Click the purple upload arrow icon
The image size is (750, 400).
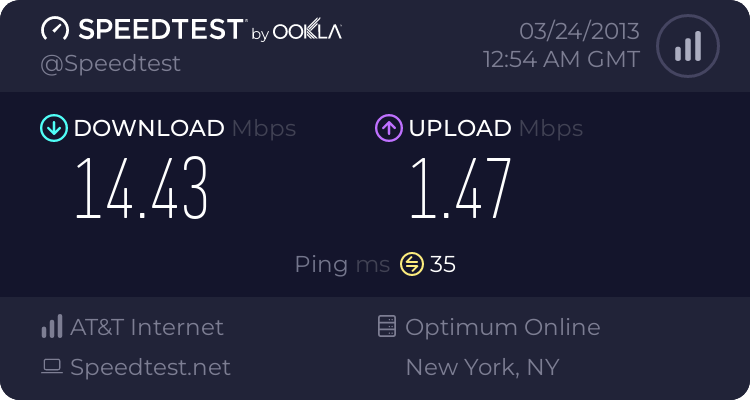tap(389, 128)
